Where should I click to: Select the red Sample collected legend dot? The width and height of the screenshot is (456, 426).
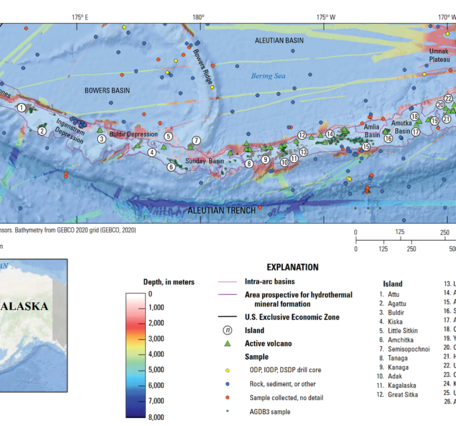click(x=227, y=398)
